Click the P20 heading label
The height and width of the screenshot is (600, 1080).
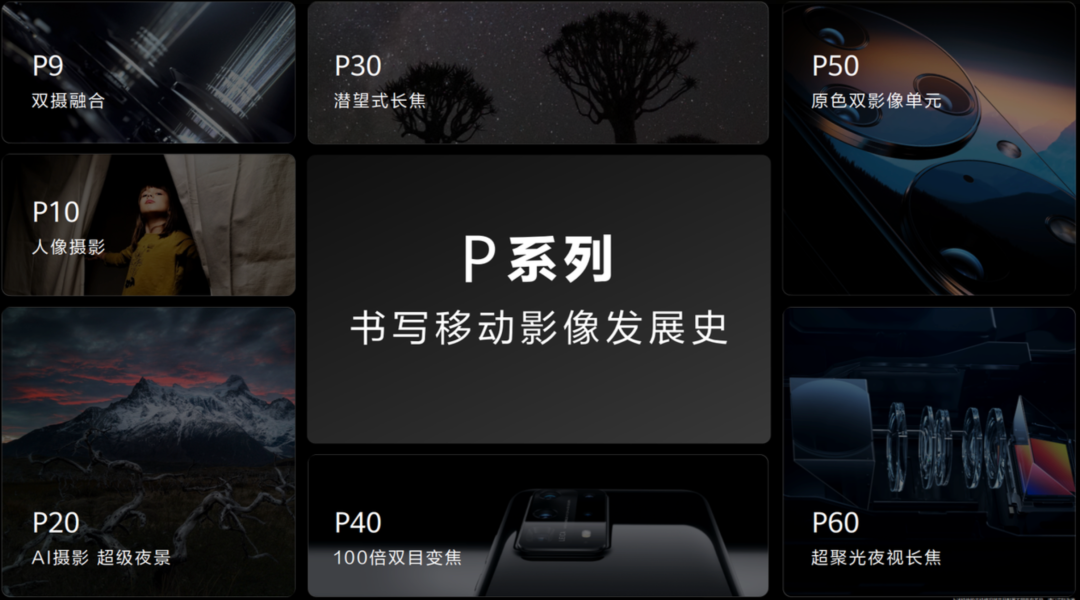point(56,523)
